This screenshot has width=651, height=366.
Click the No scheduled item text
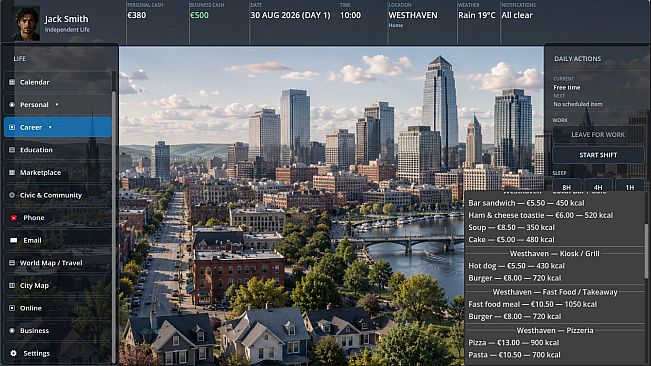coord(578,104)
